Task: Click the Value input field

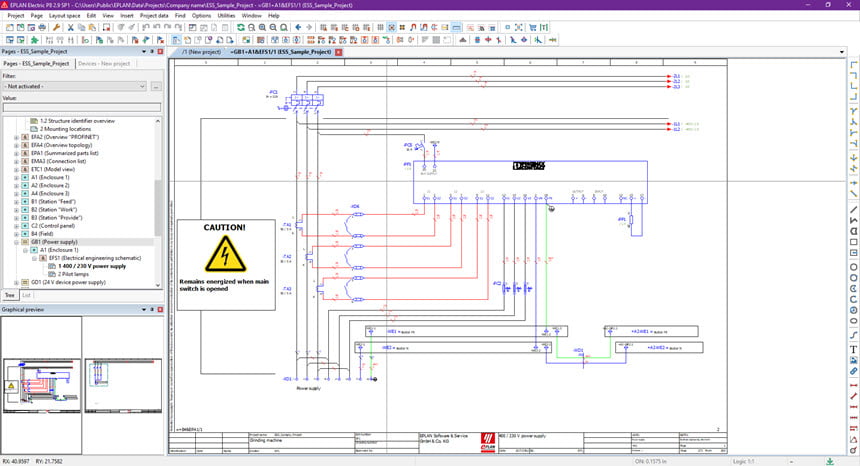Action: [x=82, y=107]
